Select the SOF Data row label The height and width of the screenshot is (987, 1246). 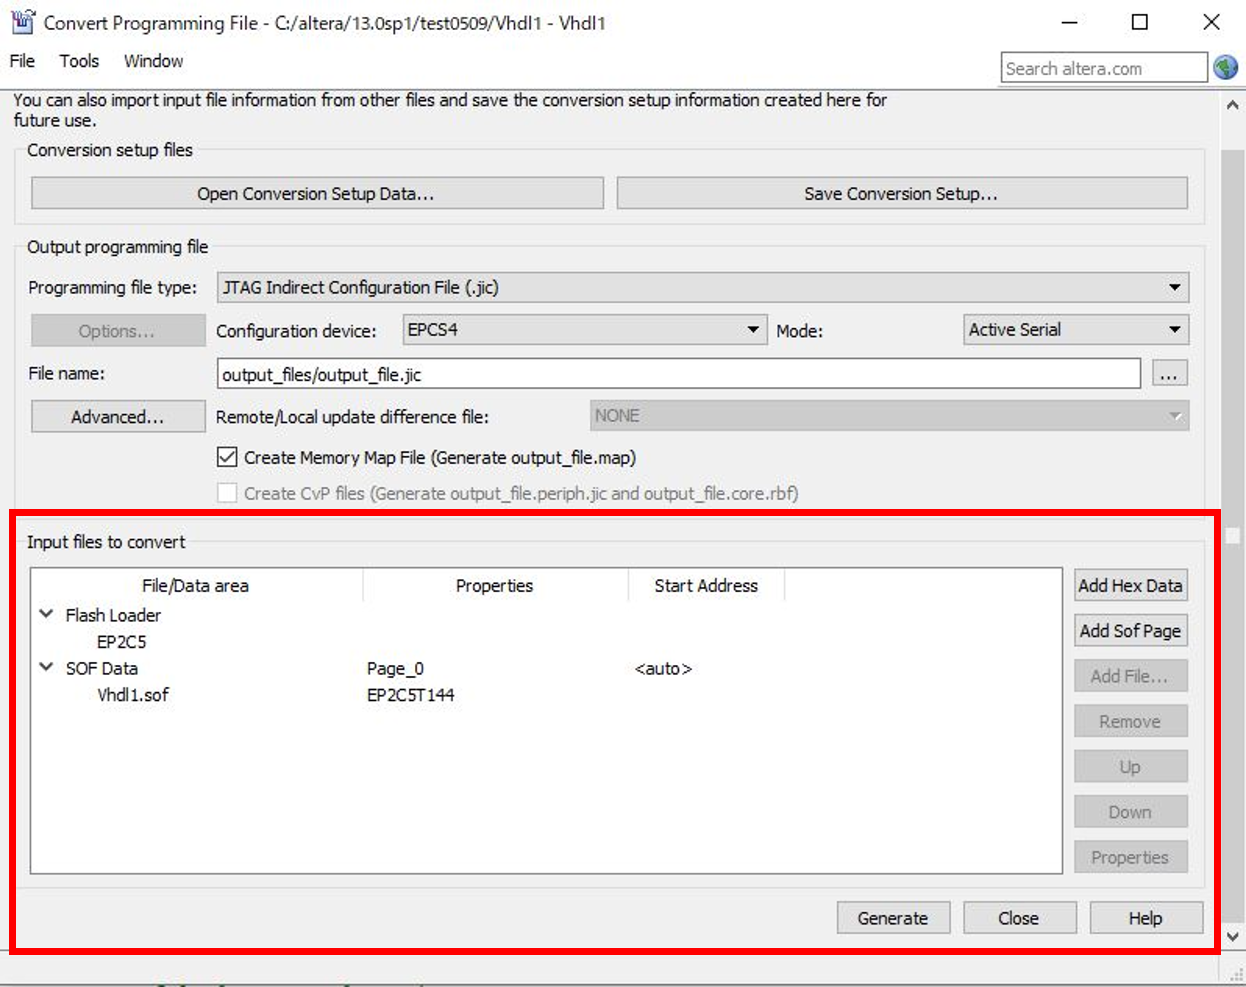click(x=102, y=668)
